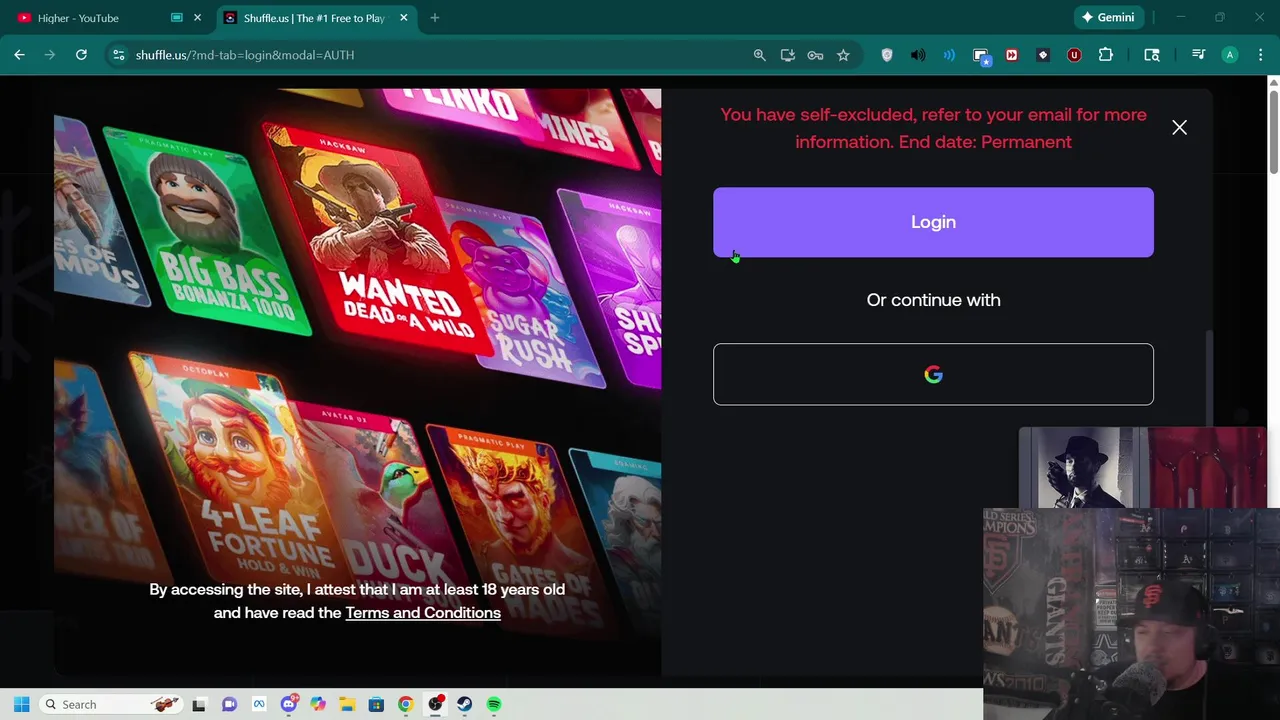Open the red fast-forward extension

(1012, 55)
